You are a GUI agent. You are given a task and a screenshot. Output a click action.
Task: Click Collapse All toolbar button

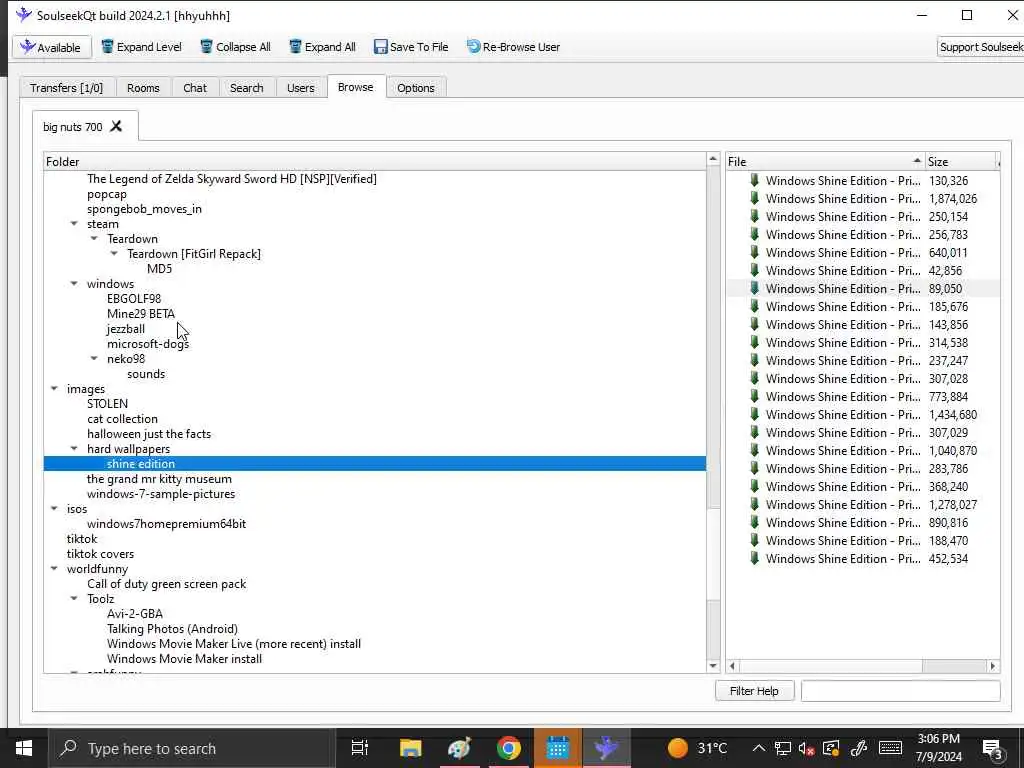tap(235, 47)
